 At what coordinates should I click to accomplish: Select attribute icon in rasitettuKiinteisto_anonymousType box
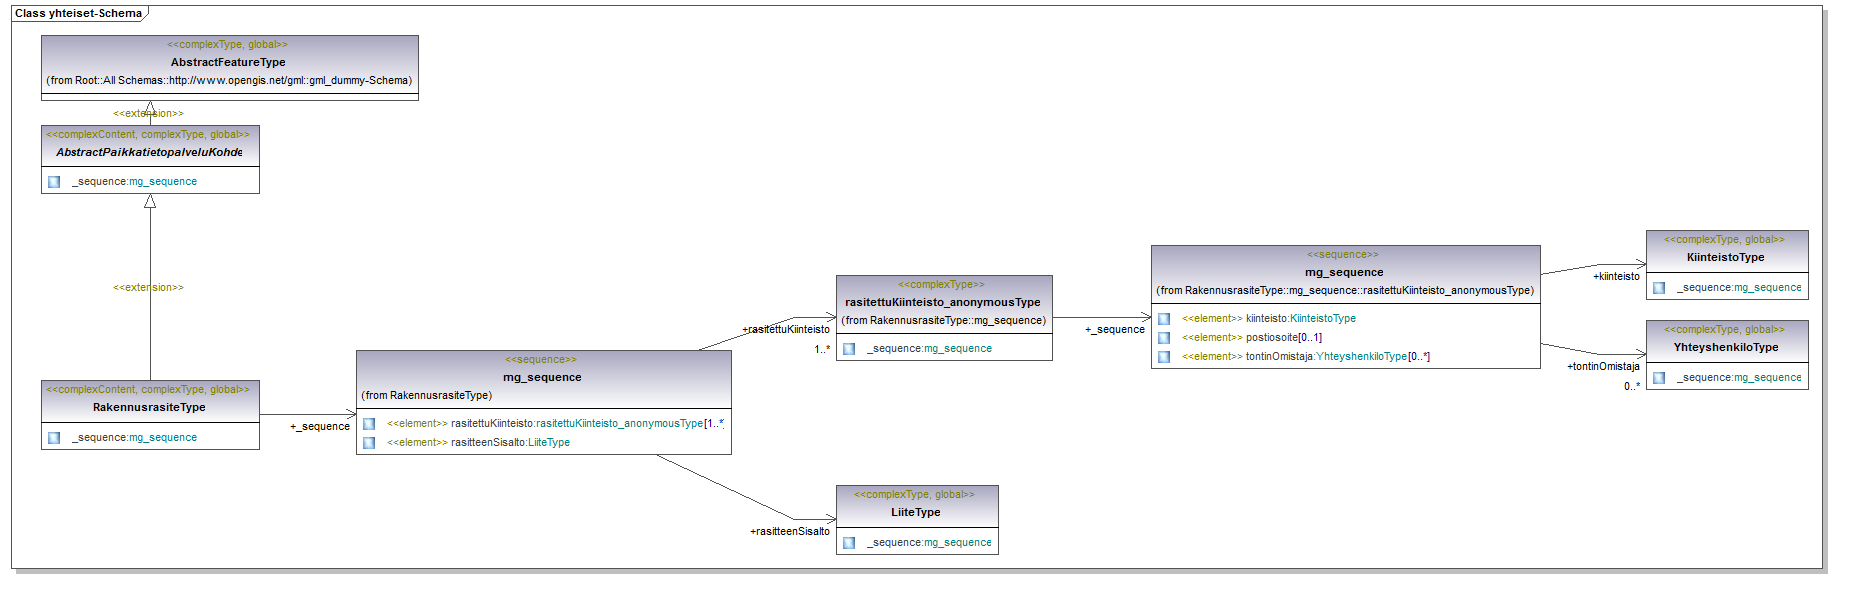click(849, 349)
